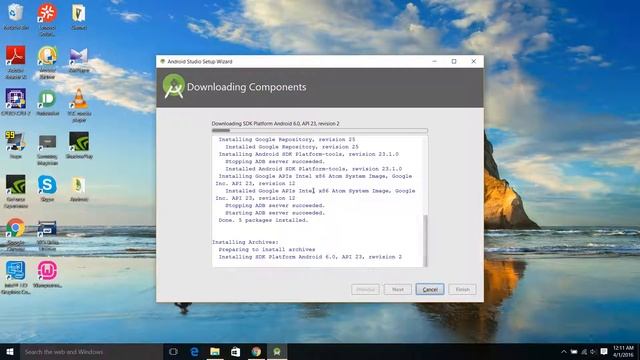This screenshot has width=640, height=360.
Task: Click the log line 'Done. 5 packages installed.'
Action: click(x=263, y=220)
